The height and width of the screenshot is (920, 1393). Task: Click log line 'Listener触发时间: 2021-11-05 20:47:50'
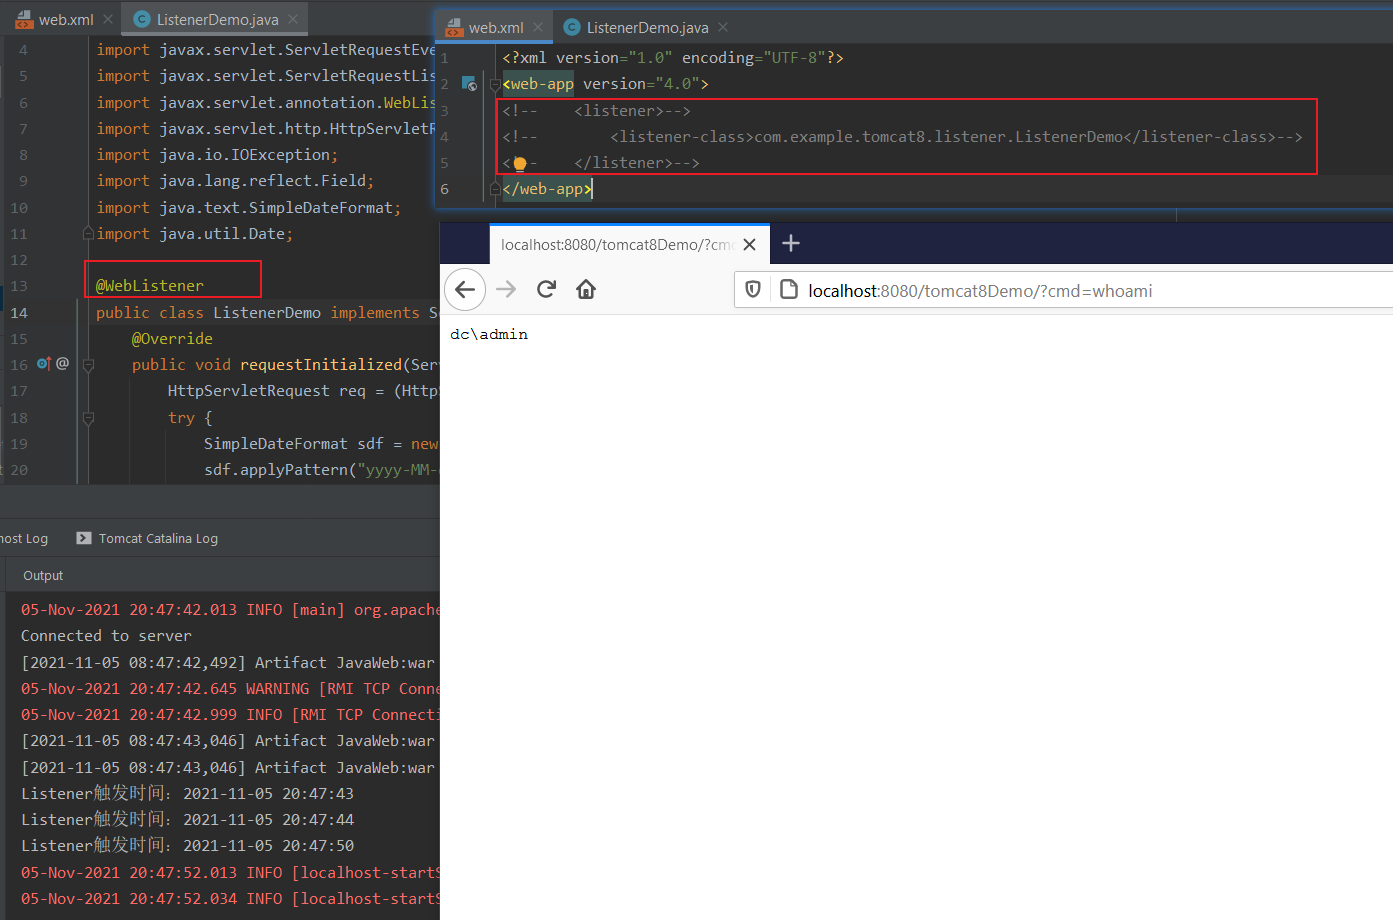[x=187, y=845]
